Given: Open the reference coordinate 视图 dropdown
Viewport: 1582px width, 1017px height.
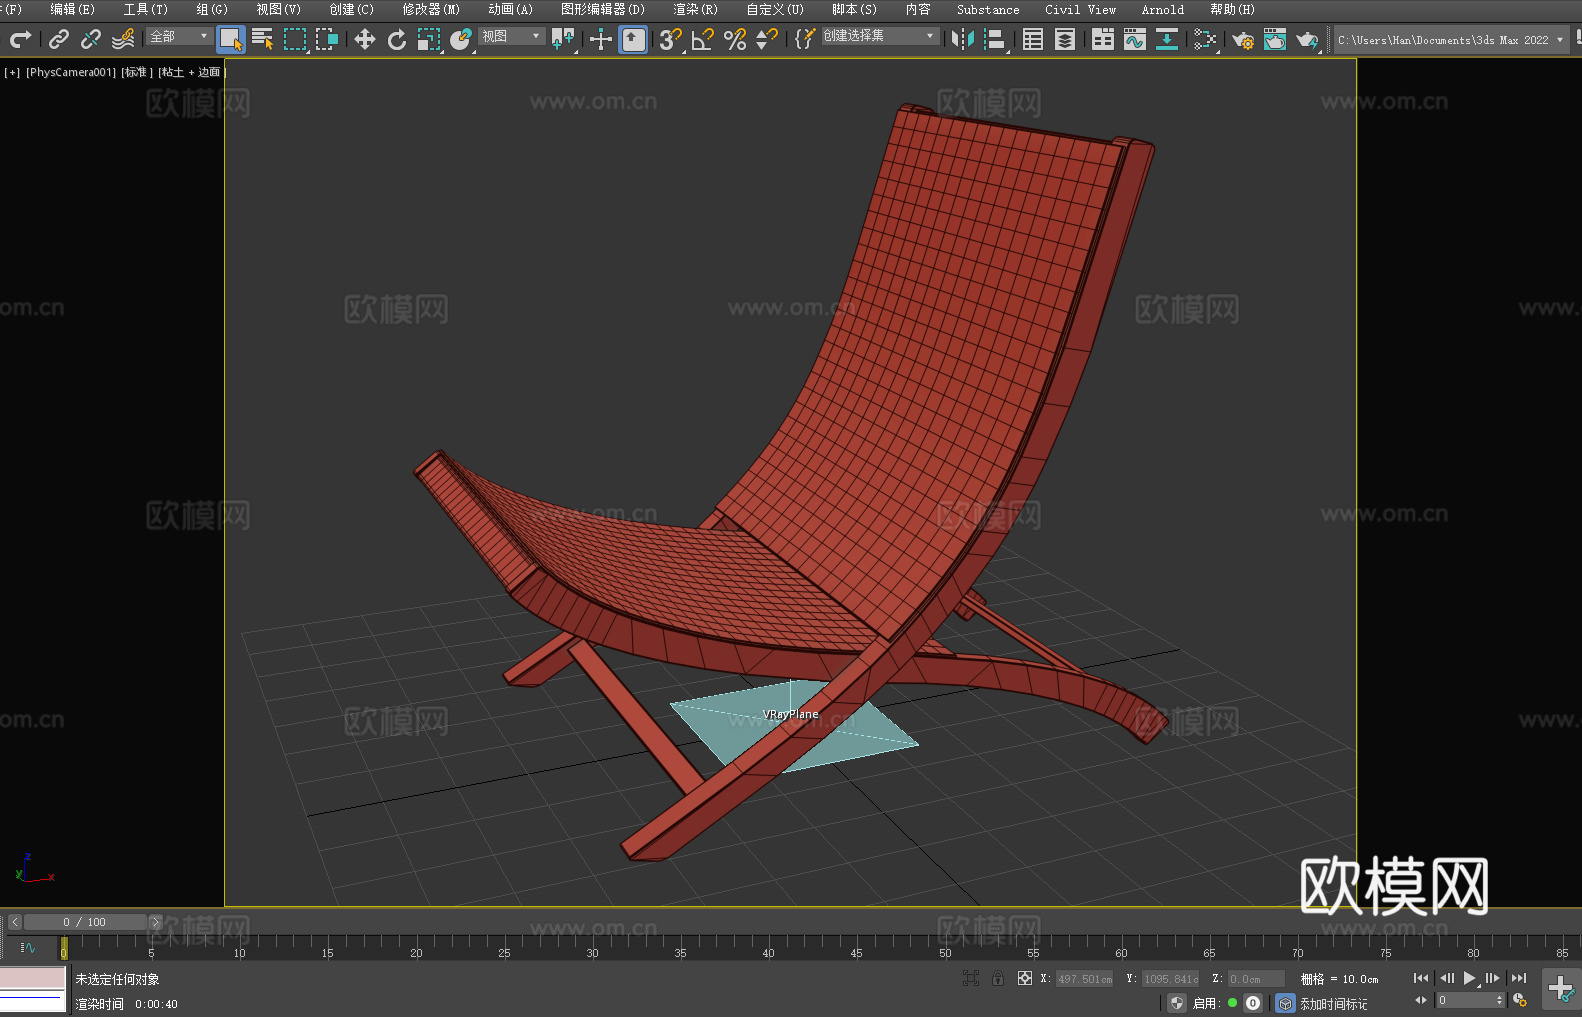Looking at the screenshot, I should pos(511,36).
